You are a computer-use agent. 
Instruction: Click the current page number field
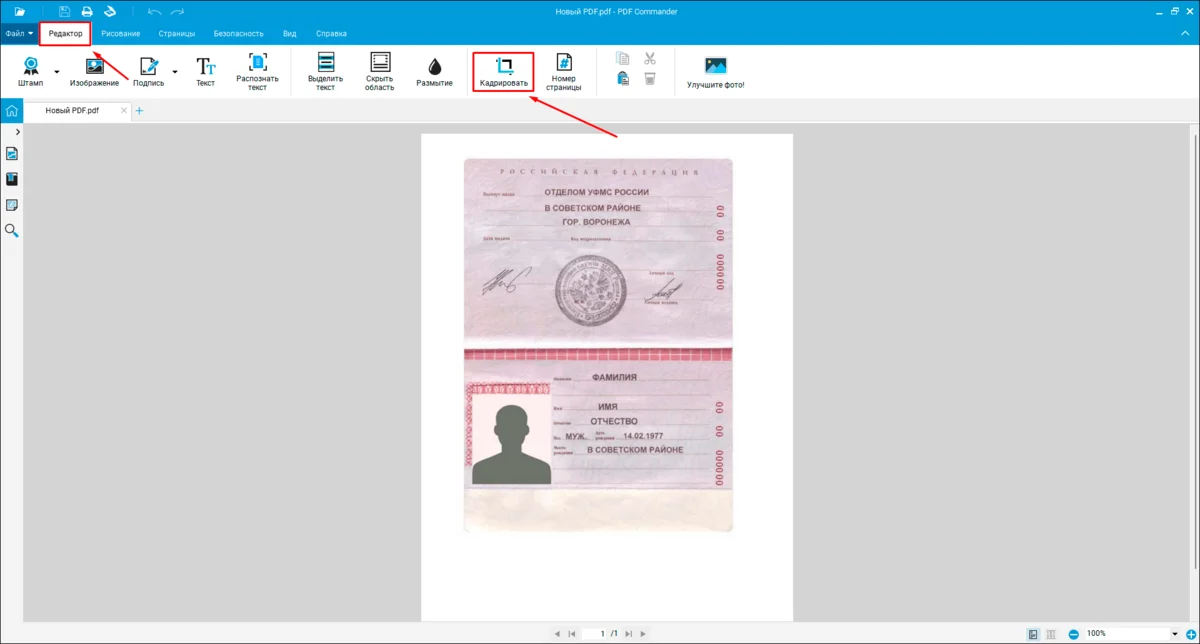[596, 634]
